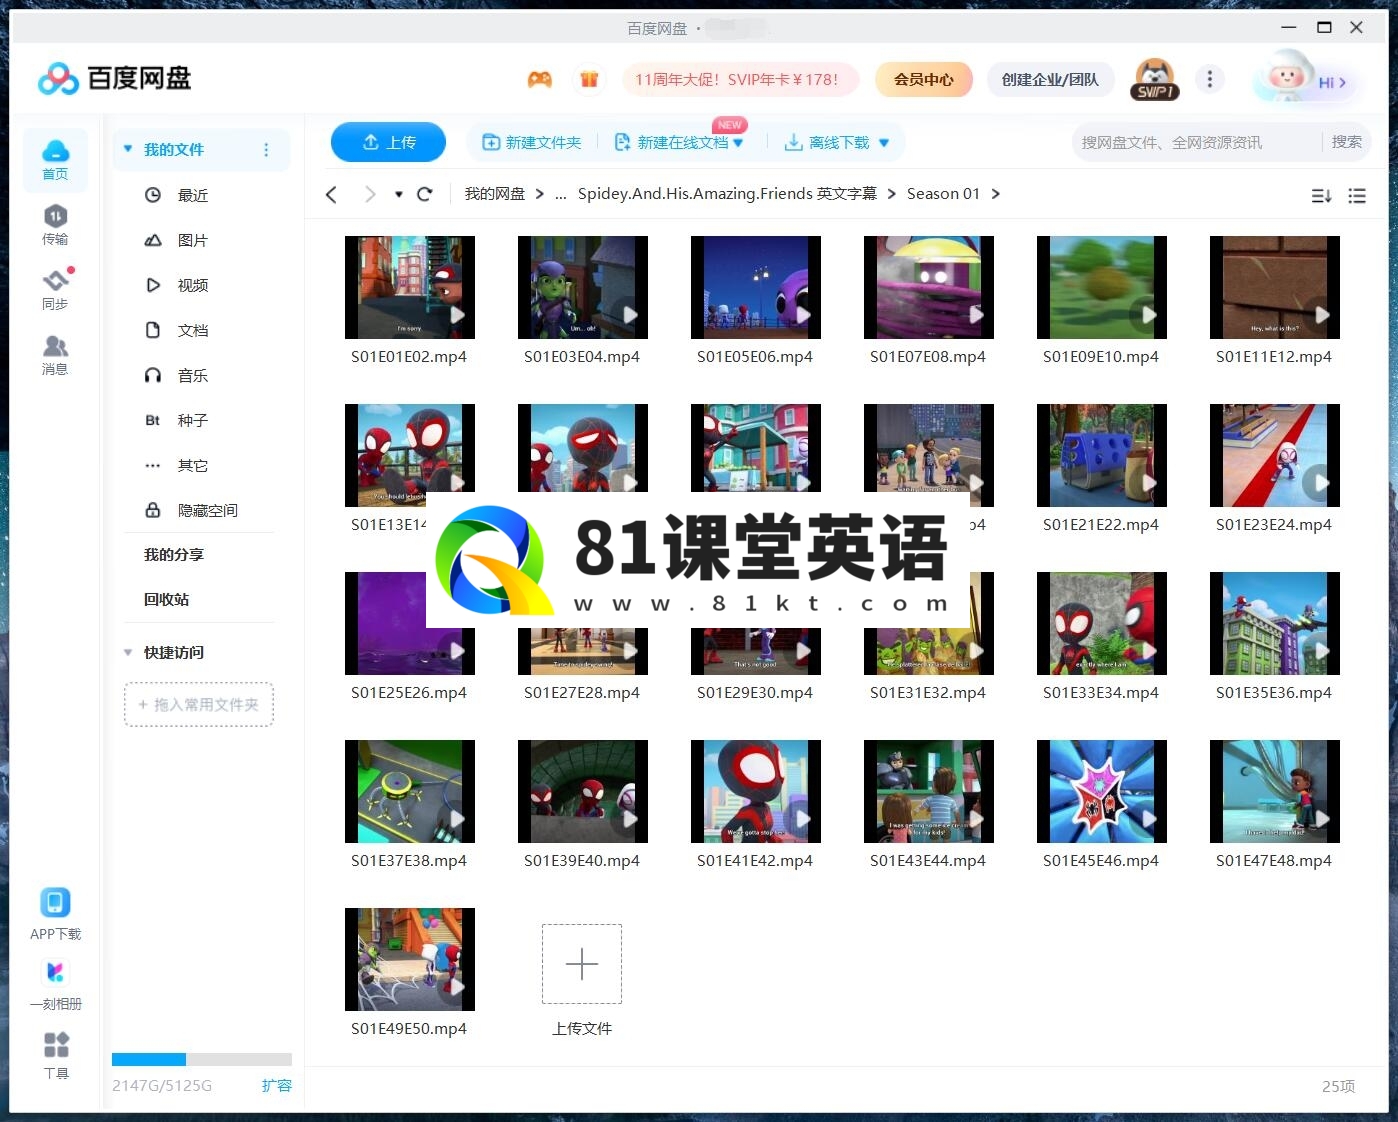
Task: Open the navigation history dropdown arrow
Action: [399, 194]
